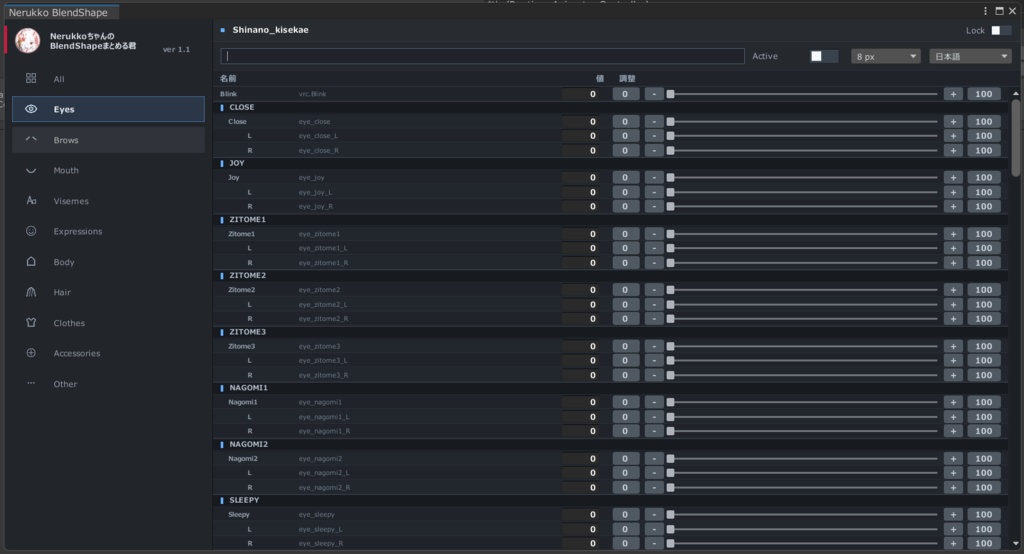1024x554 pixels.
Task: Reset eye_zitome1_R to 0 with its button
Action: pyautogui.click(x=625, y=263)
